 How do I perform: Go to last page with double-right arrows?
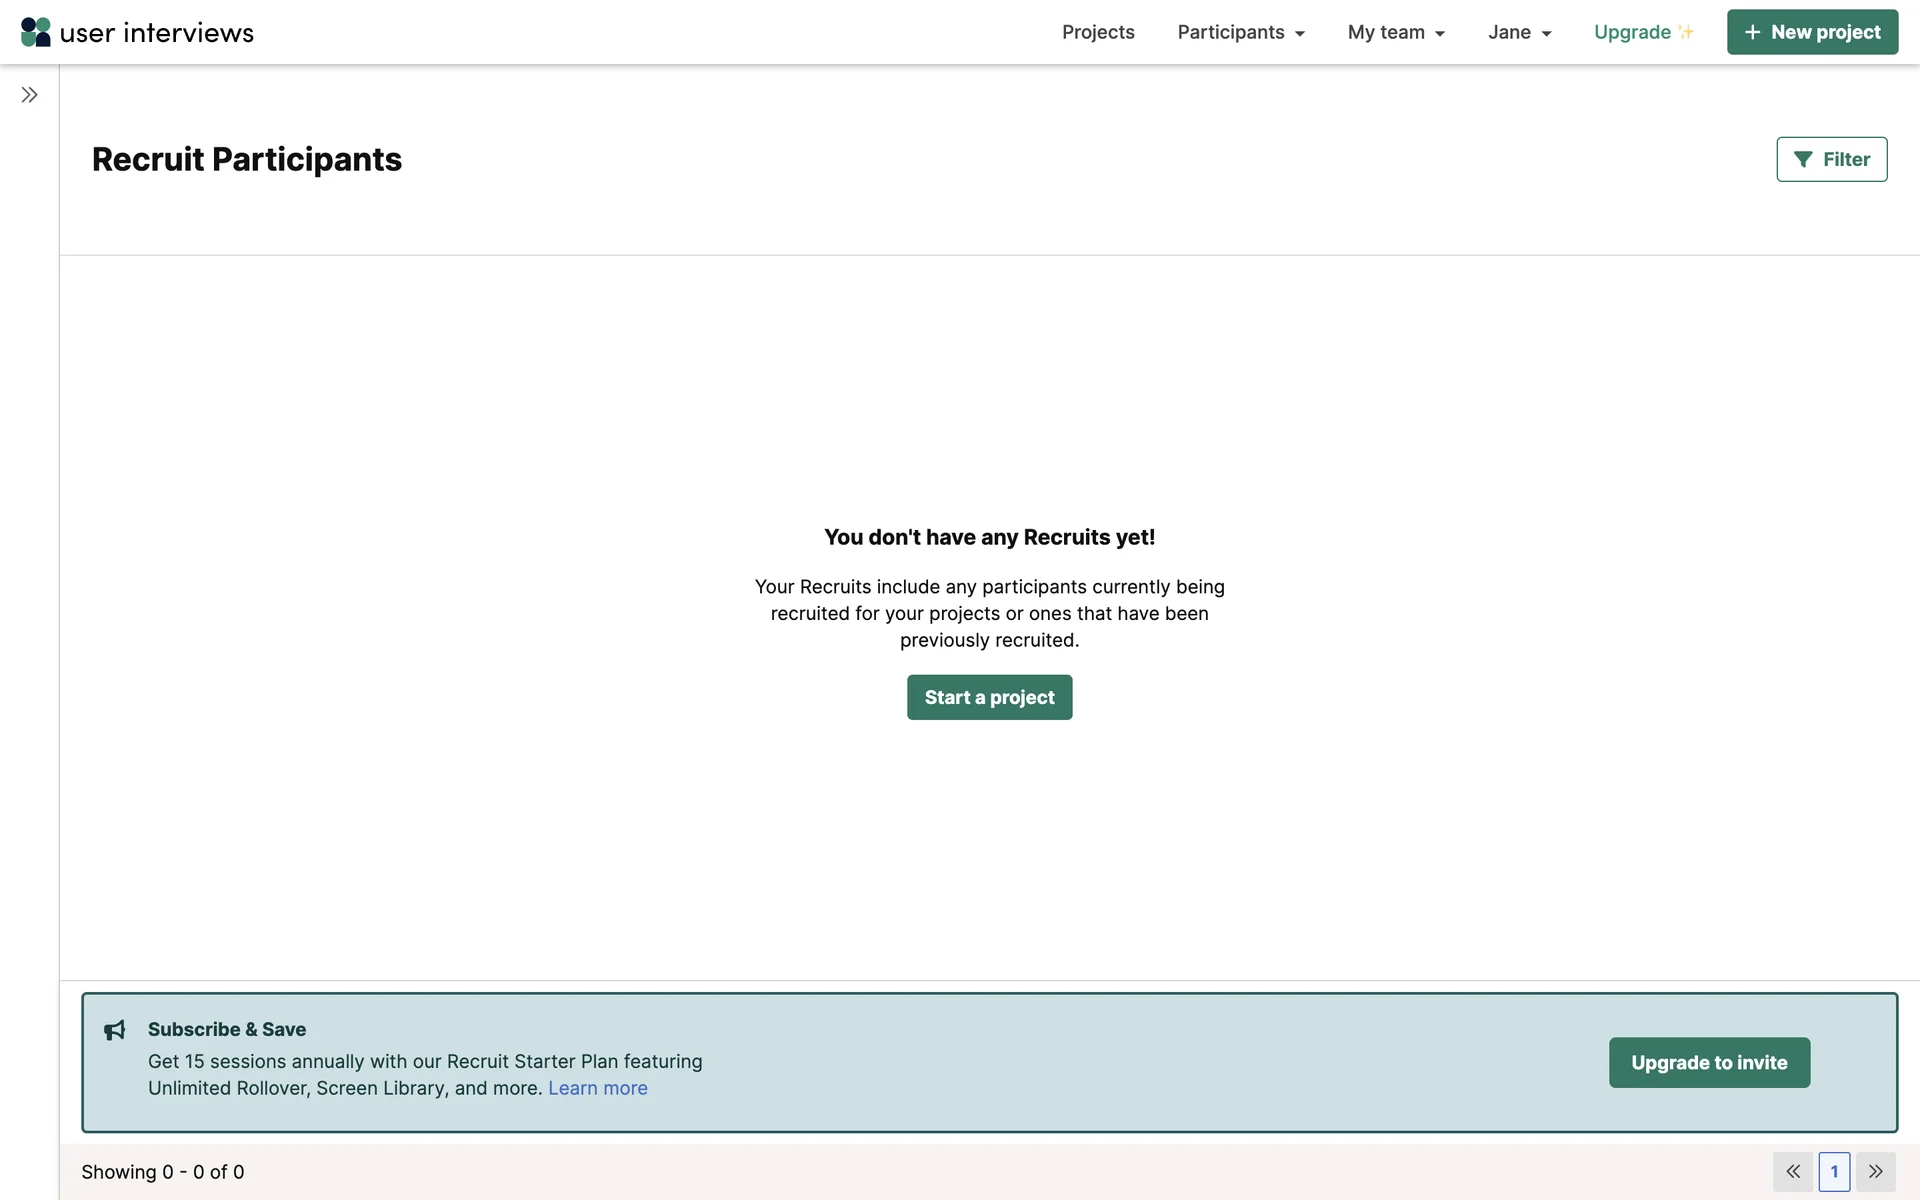[1875, 1171]
